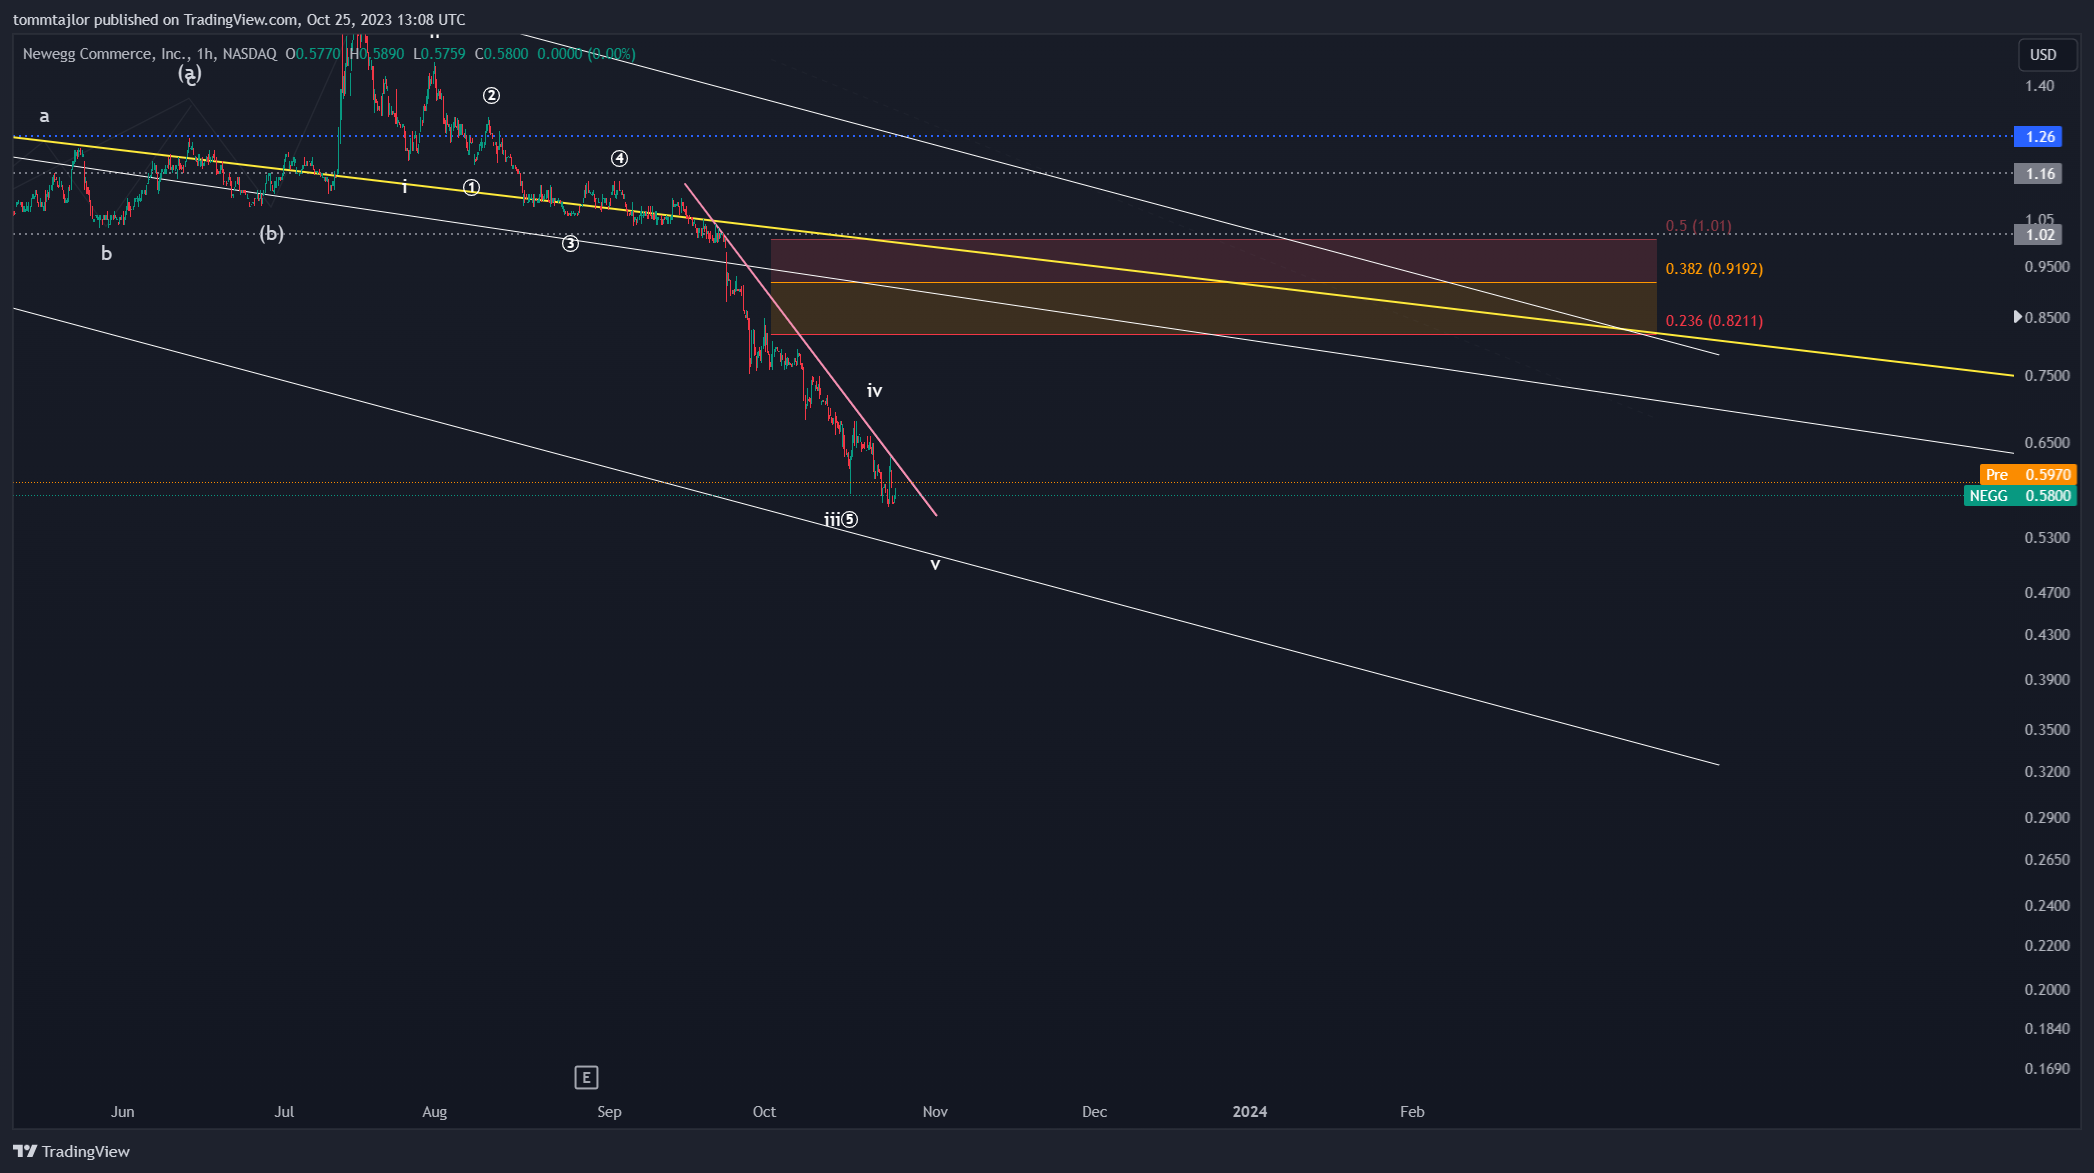
Task: Click the 'b' wave label near June
Action: tap(106, 254)
